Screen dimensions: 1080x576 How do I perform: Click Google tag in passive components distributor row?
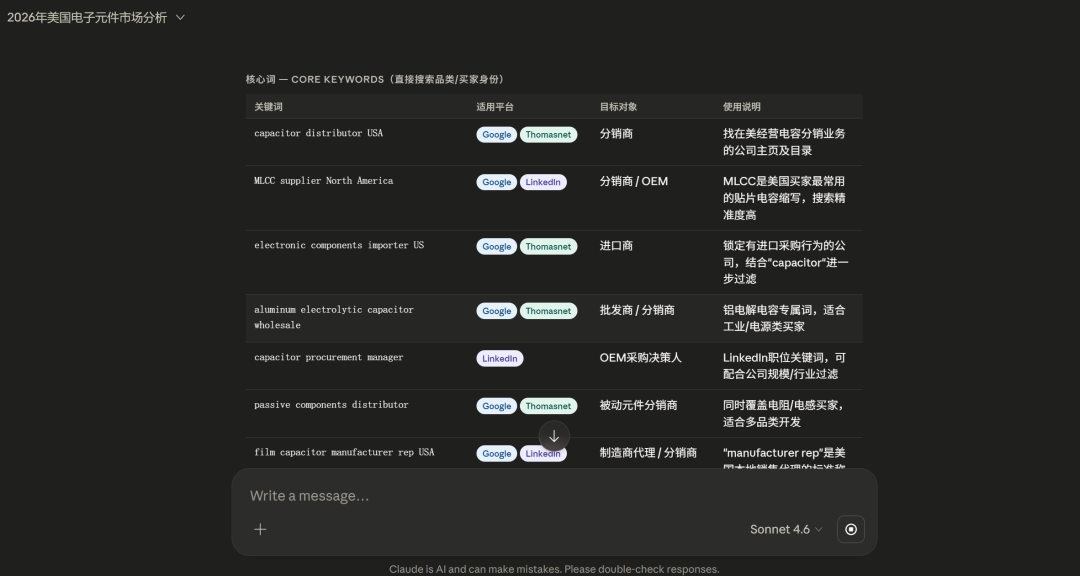point(497,407)
